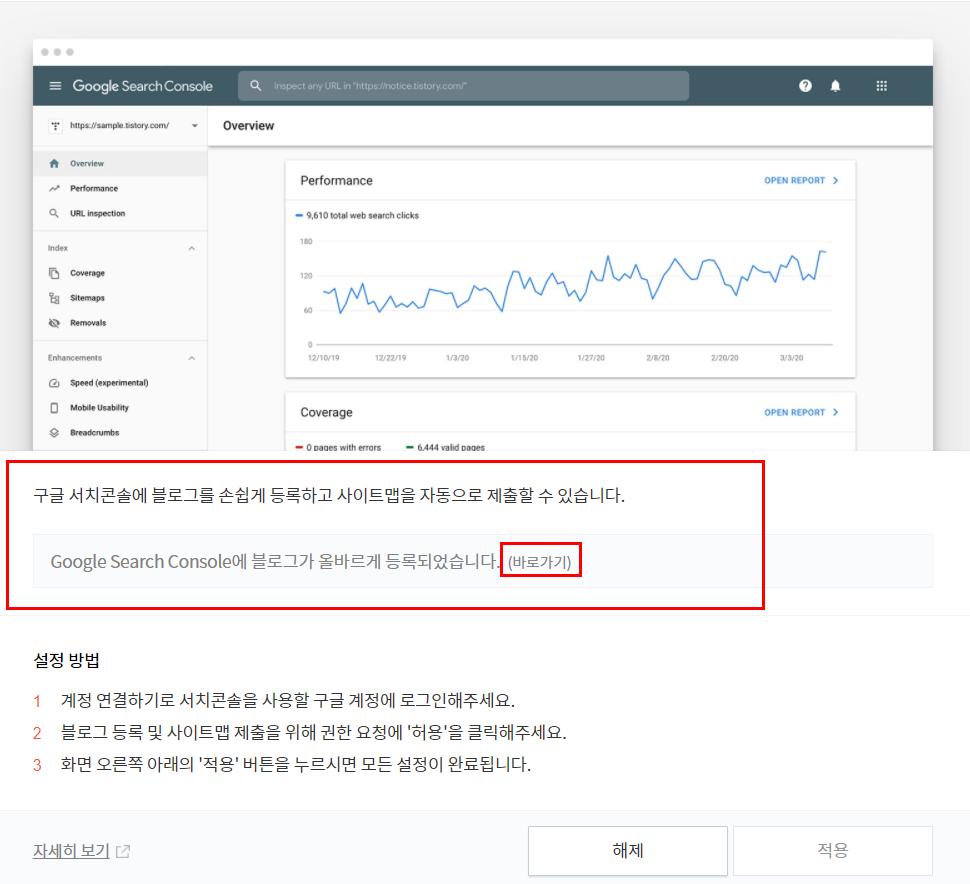Open the Google apps grid icon
970x884 pixels.
882,86
